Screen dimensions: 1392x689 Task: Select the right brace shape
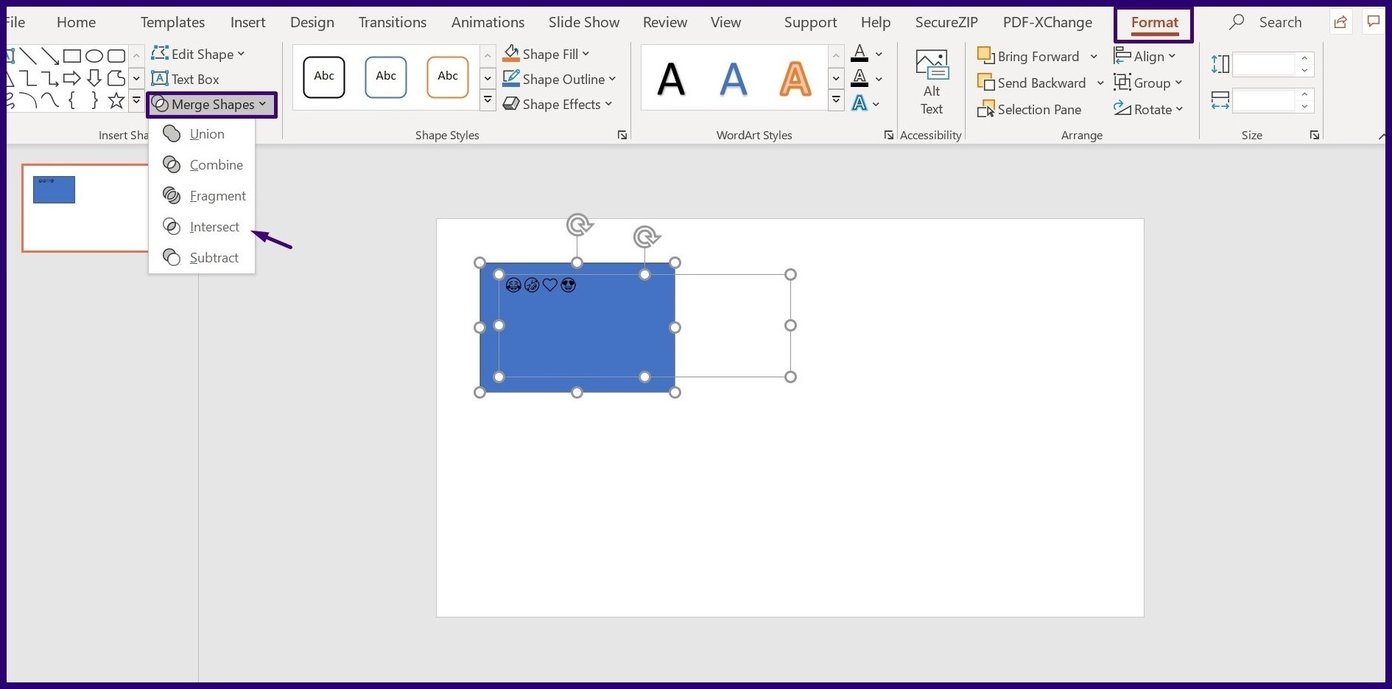click(94, 100)
